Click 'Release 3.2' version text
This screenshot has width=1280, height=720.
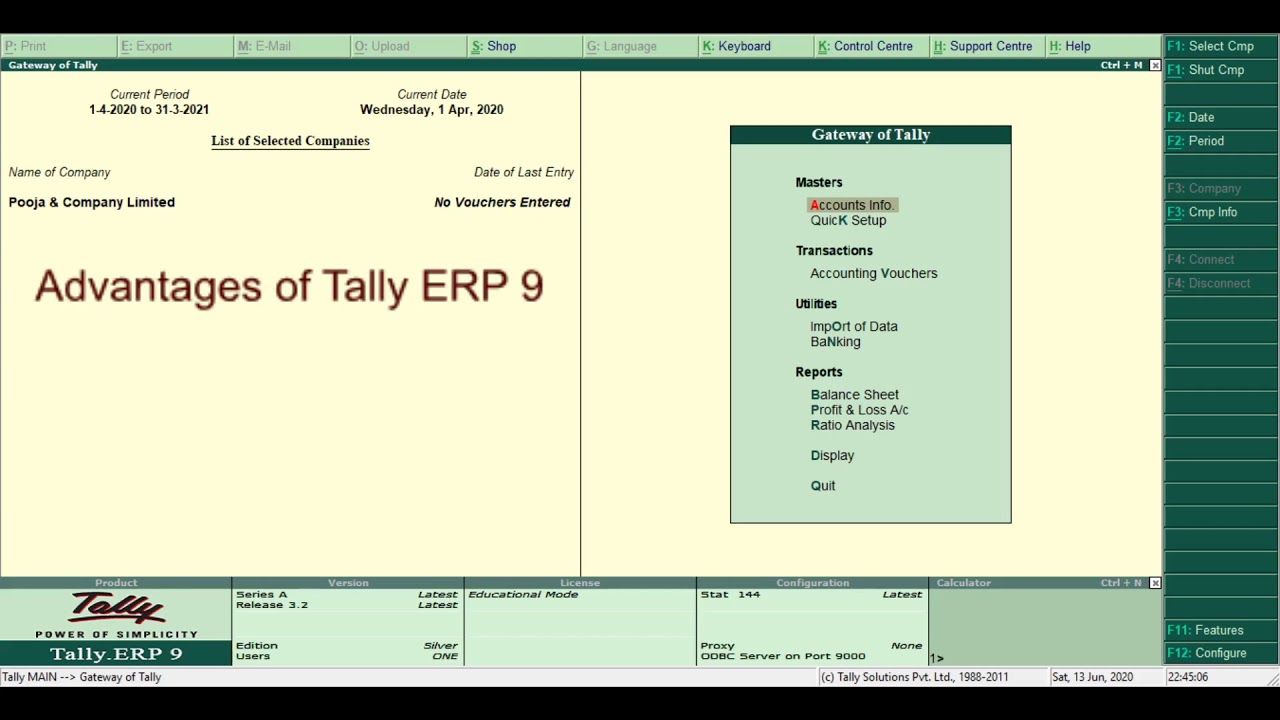pos(272,605)
